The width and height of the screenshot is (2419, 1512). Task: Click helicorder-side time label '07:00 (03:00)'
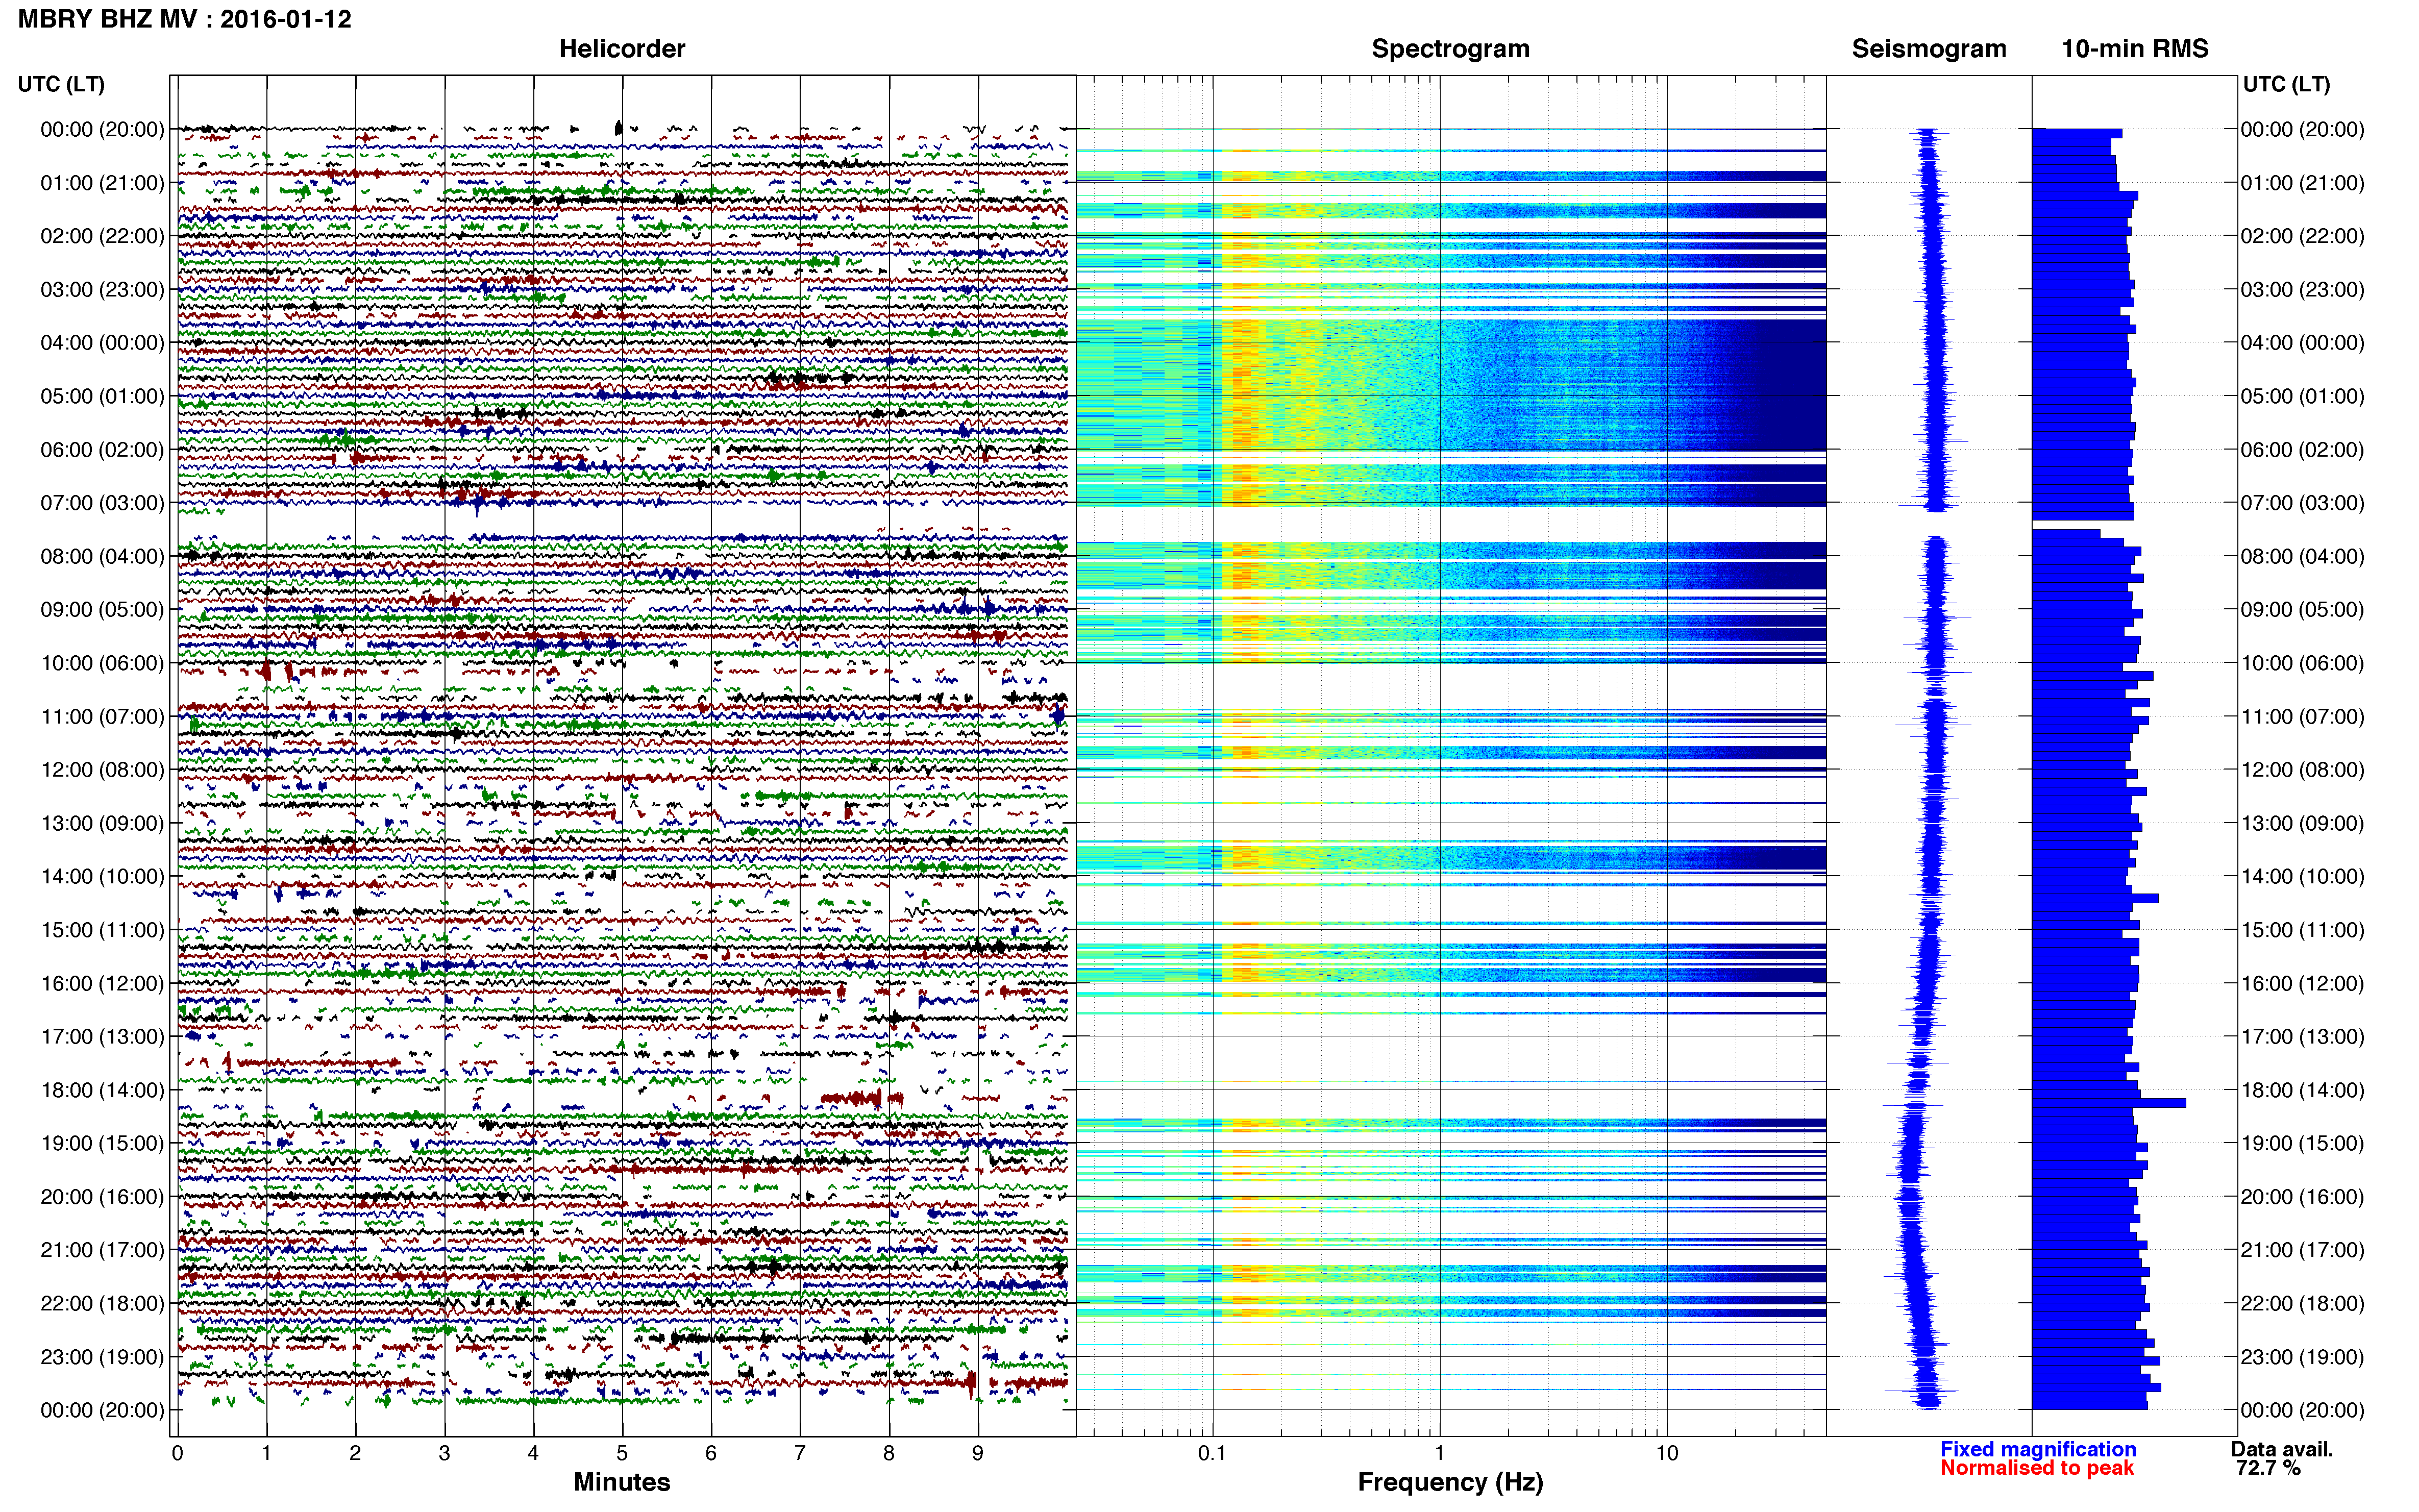[102, 503]
